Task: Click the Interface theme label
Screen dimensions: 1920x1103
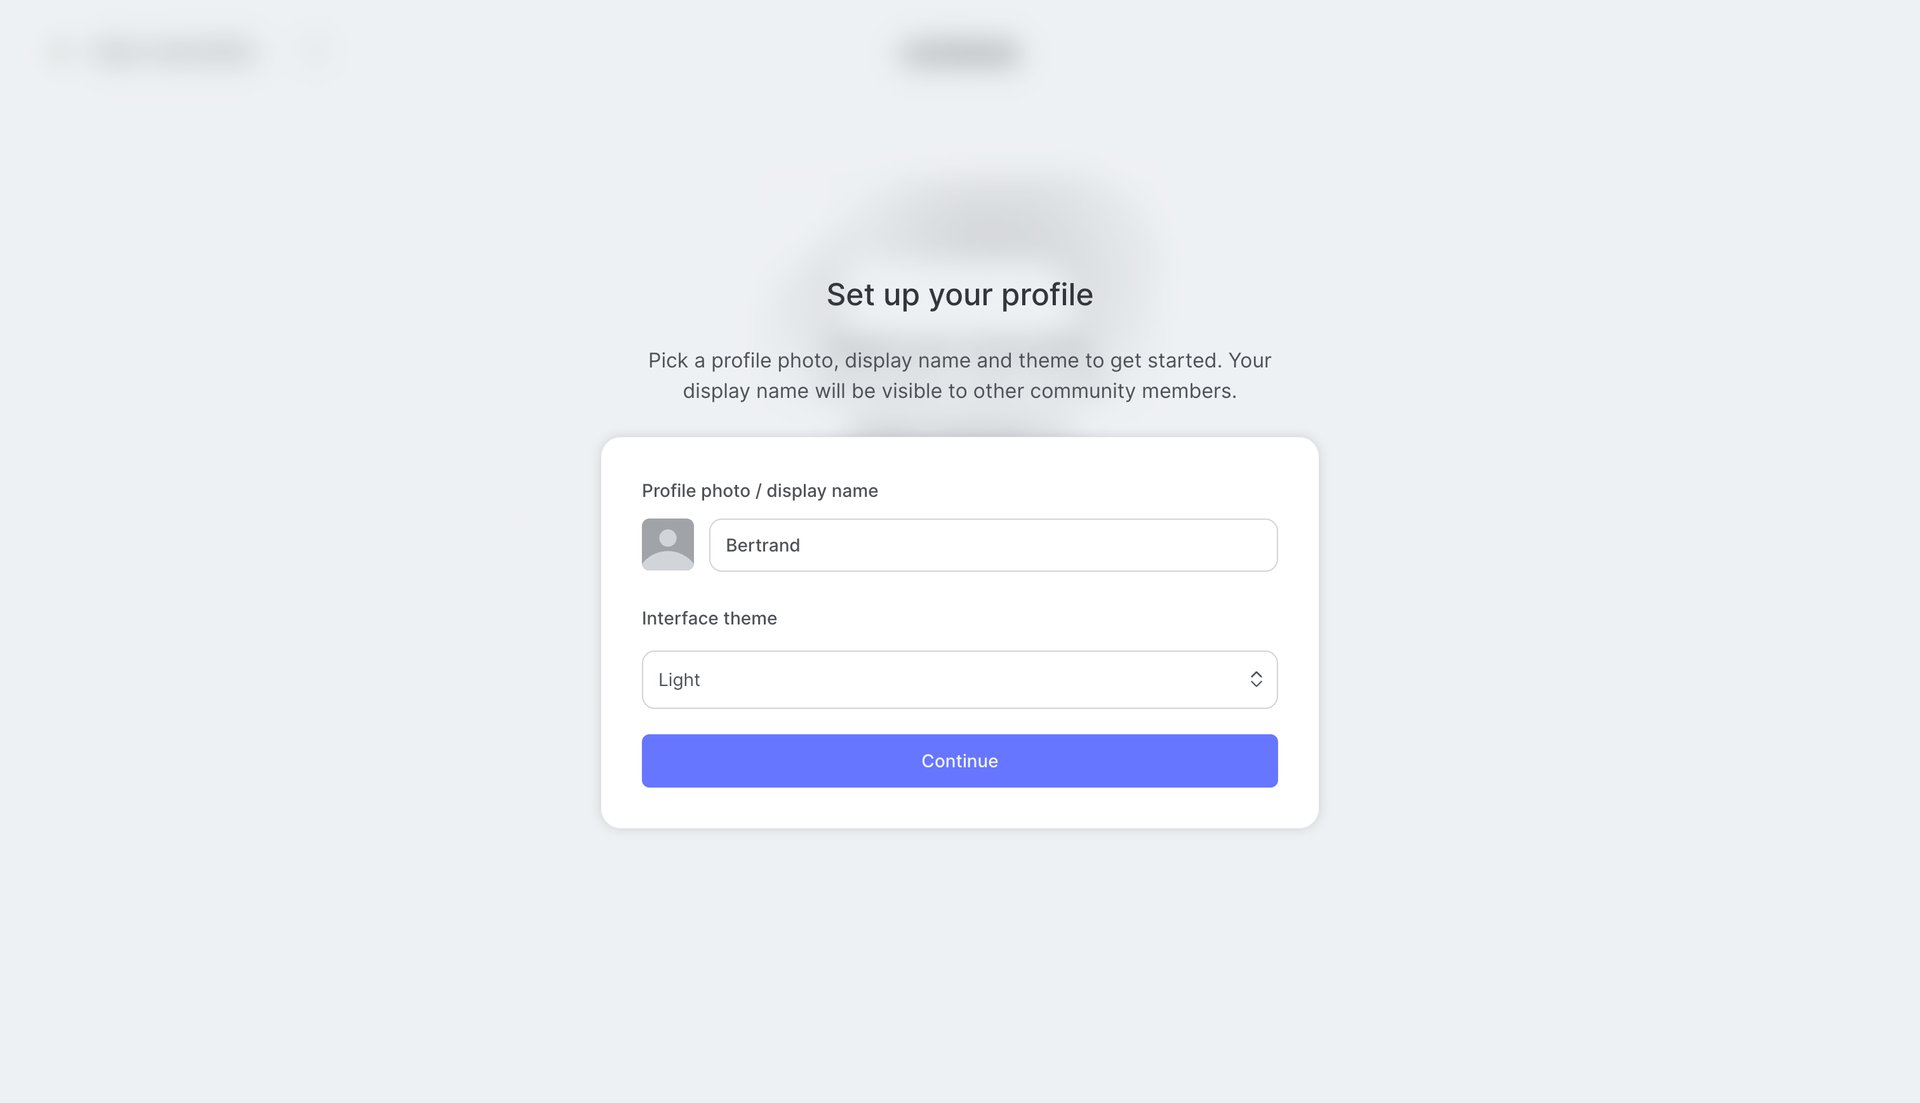Action: (709, 618)
